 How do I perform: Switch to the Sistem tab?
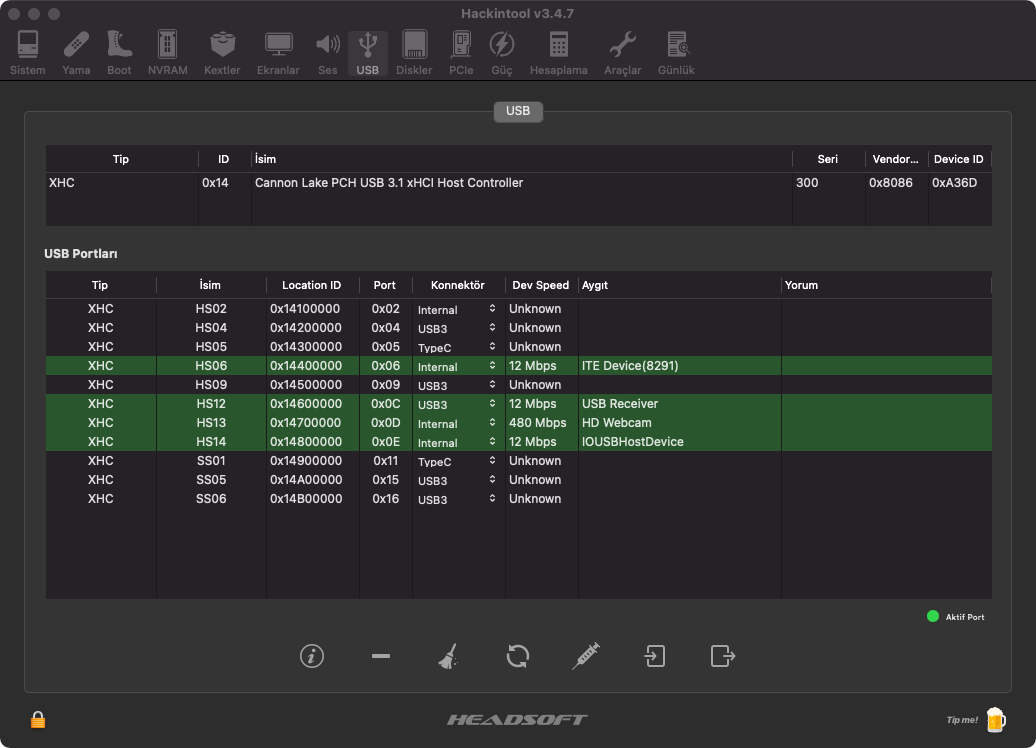(x=27, y=54)
